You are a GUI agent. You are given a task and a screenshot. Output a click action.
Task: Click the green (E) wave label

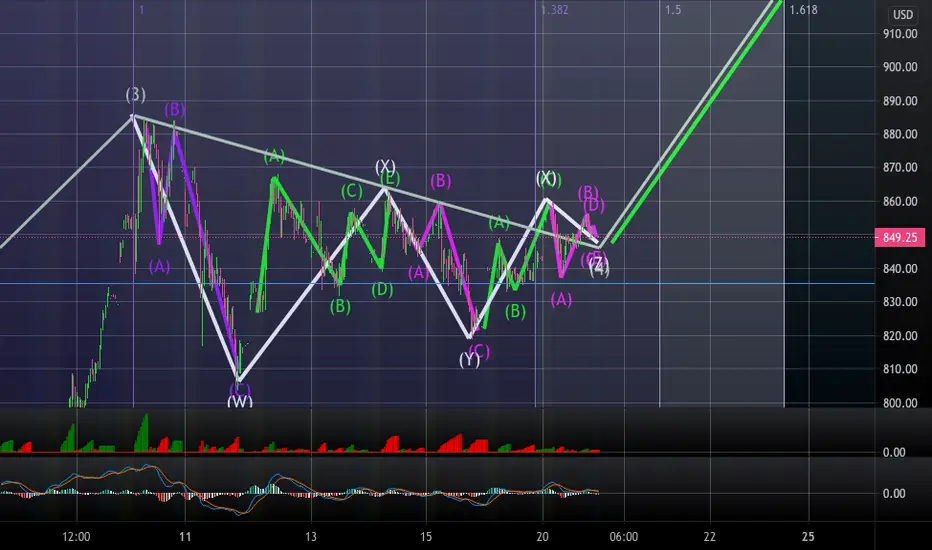point(391,178)
